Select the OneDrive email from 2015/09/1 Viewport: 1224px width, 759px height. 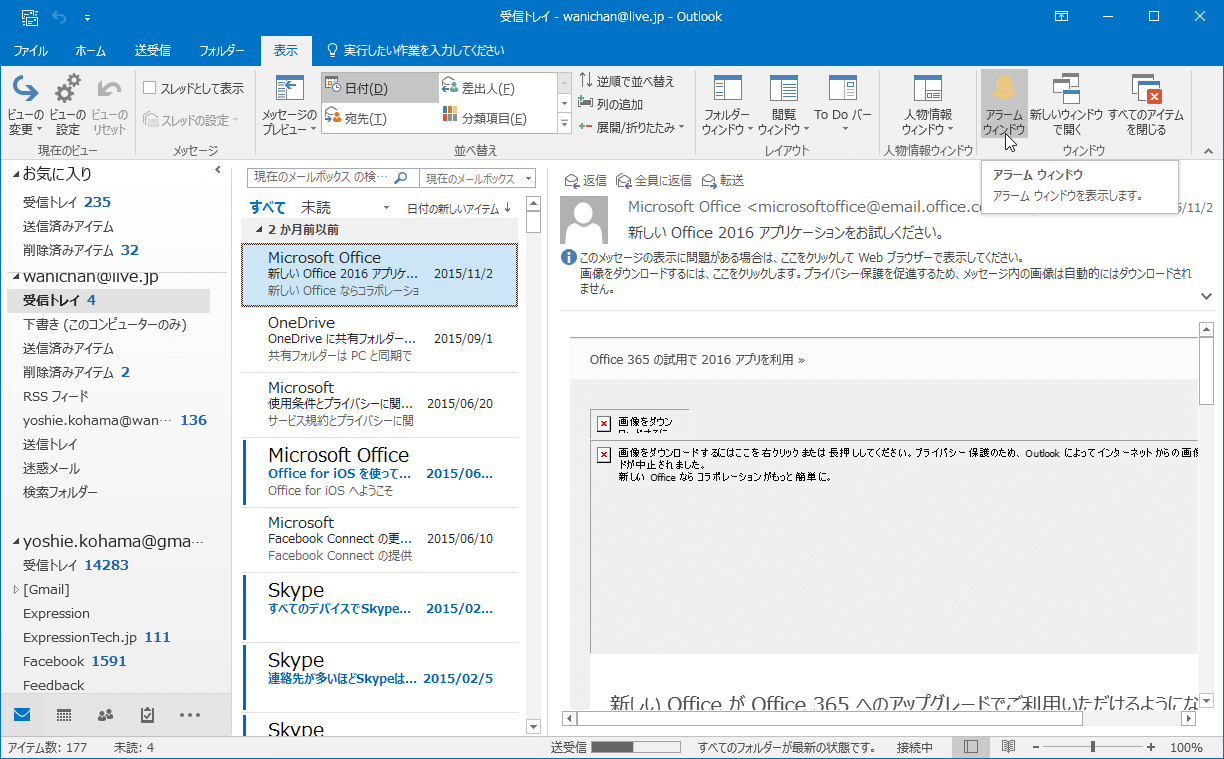(380, 338)
